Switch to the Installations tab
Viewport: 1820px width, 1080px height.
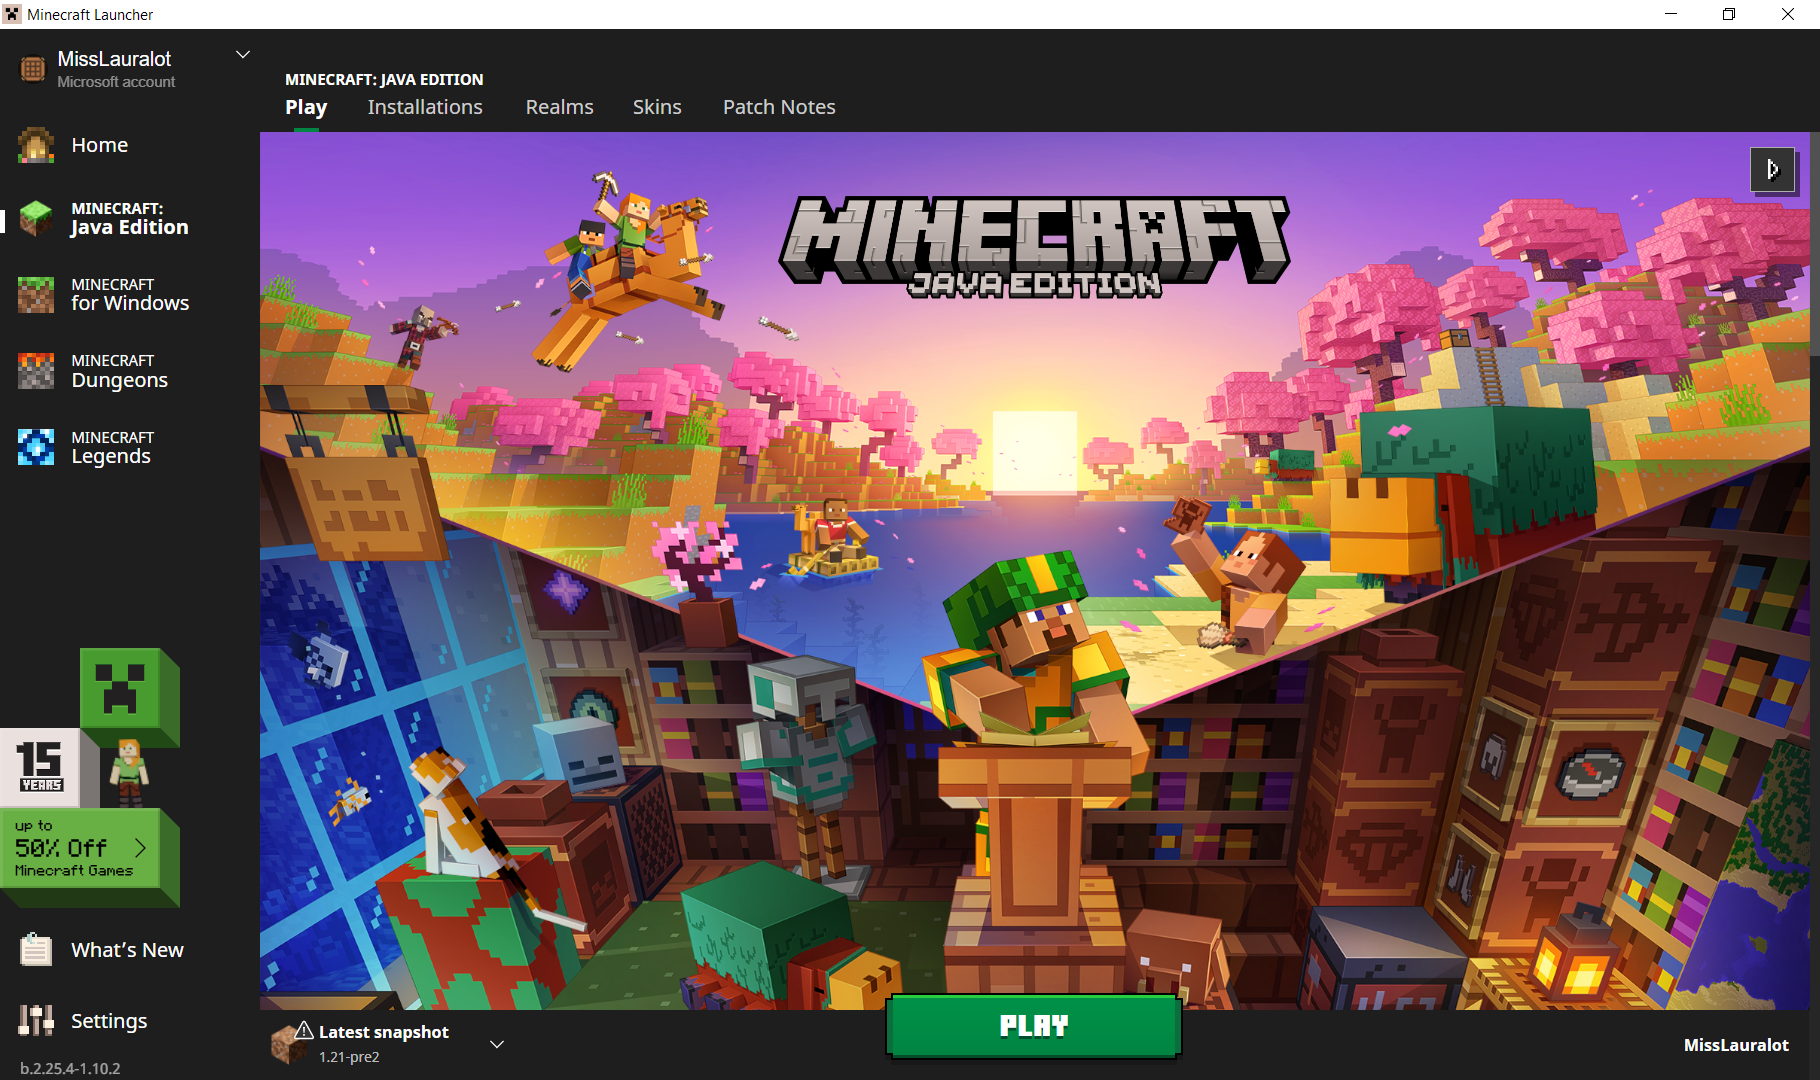click(x=425, y=107)
